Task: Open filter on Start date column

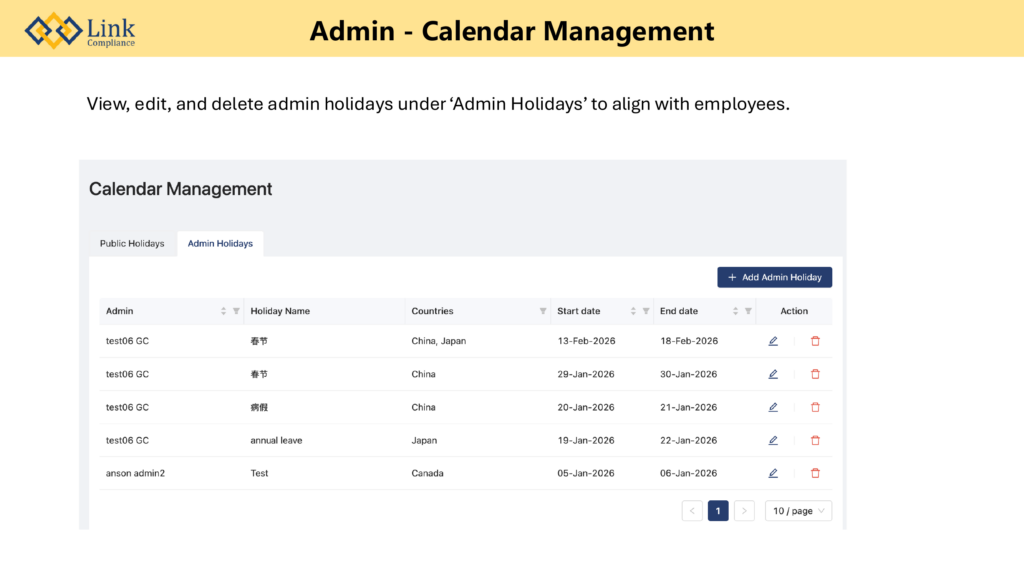Action: pyautogui.click(x=646, y=311)
